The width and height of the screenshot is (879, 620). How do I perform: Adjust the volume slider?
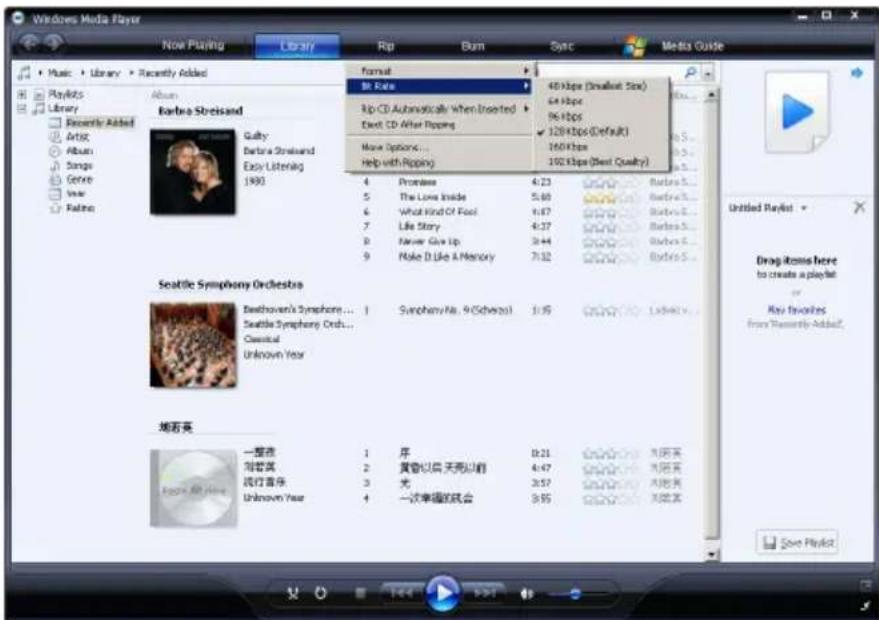click(575, 594)
